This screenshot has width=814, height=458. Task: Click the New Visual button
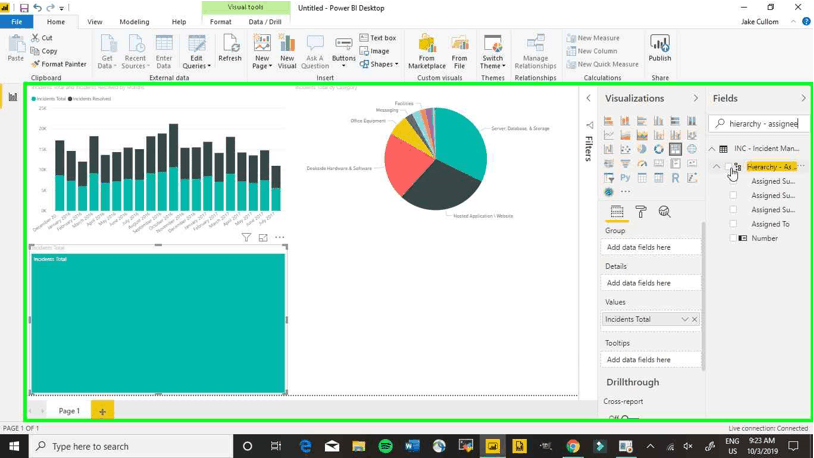tap(287, 51)
